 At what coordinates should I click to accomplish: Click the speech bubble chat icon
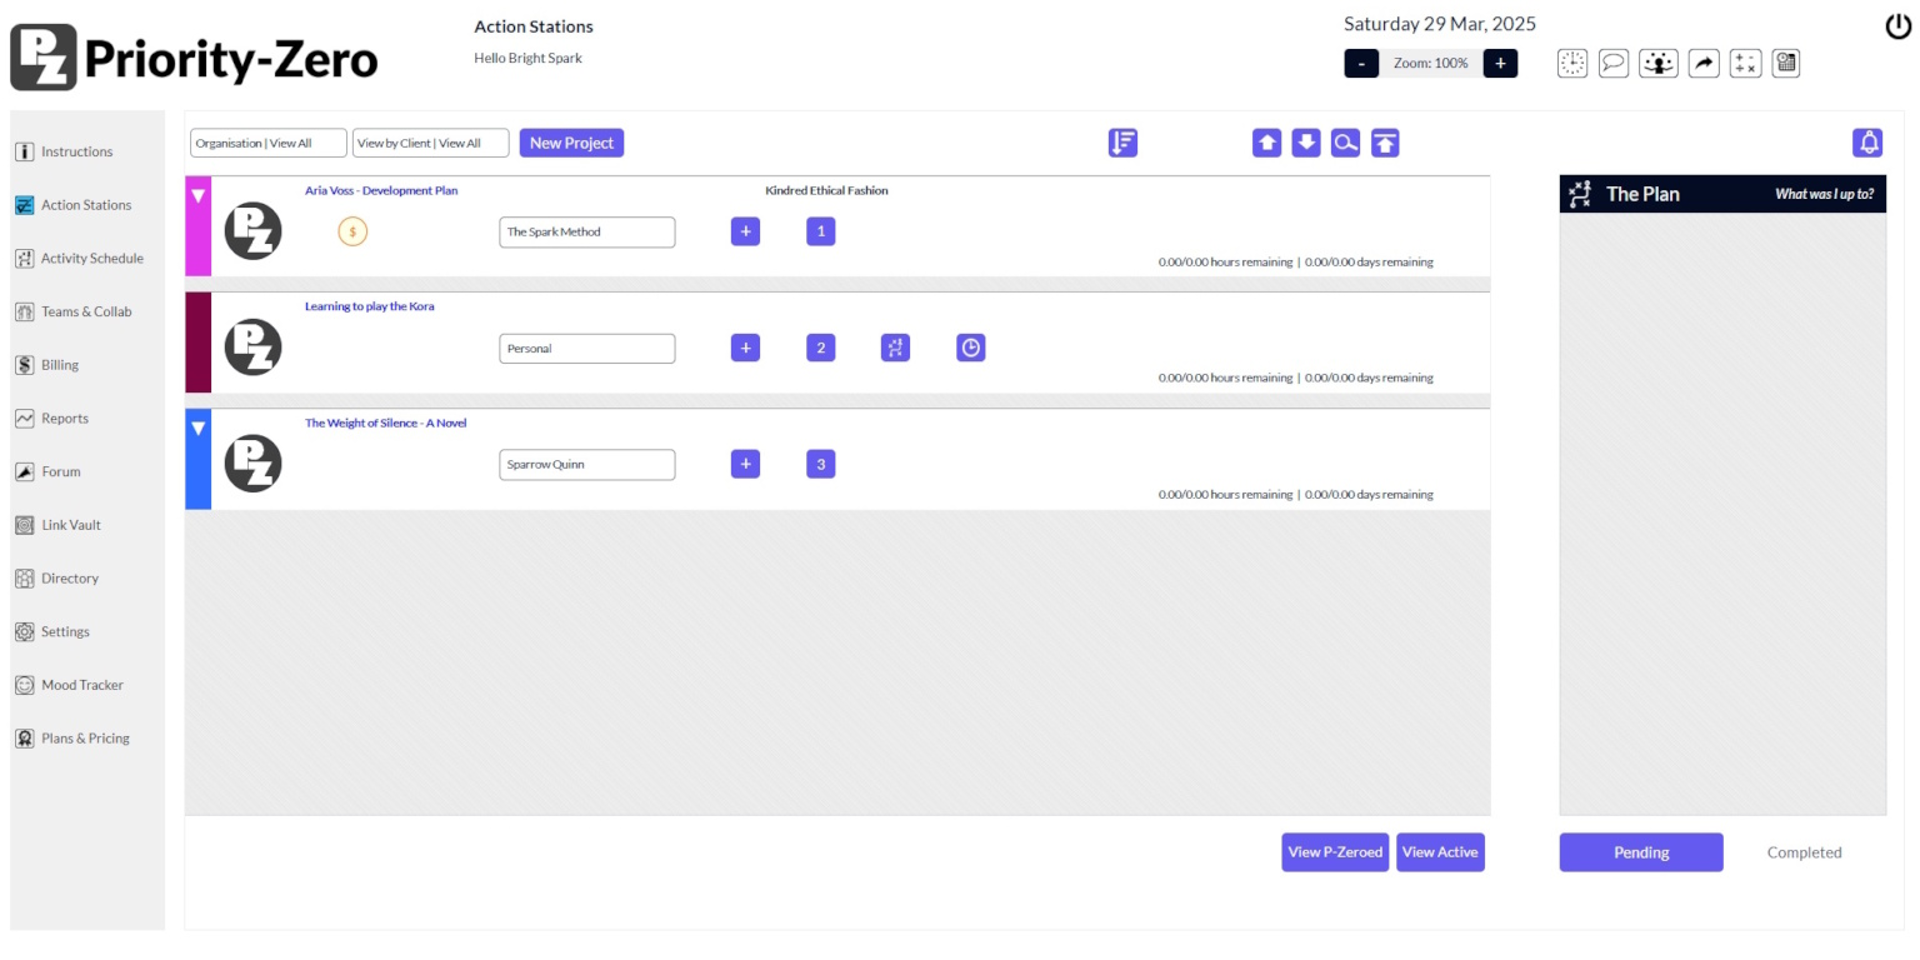click(1613, 63)
